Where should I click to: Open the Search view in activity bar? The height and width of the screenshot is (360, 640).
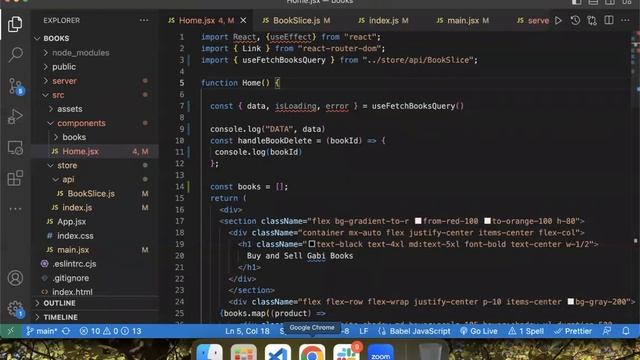15,54
